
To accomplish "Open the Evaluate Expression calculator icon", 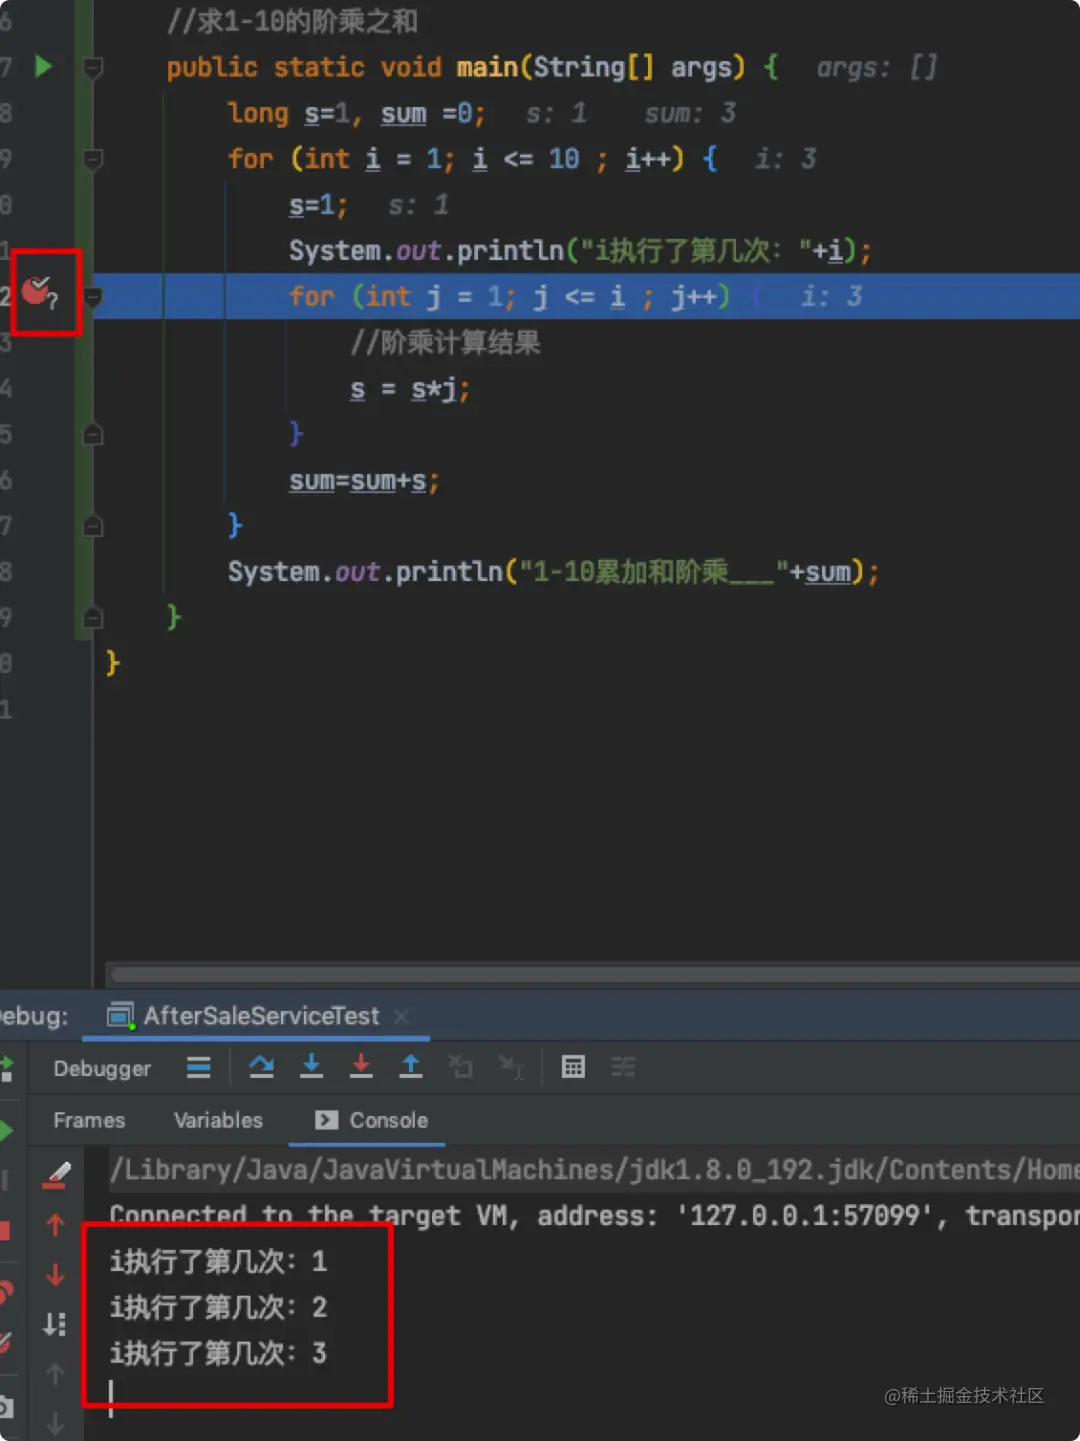I will 573,1067.
